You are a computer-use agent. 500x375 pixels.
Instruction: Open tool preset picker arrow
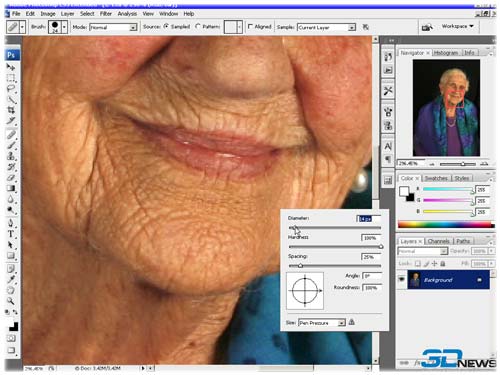(22, 27)
